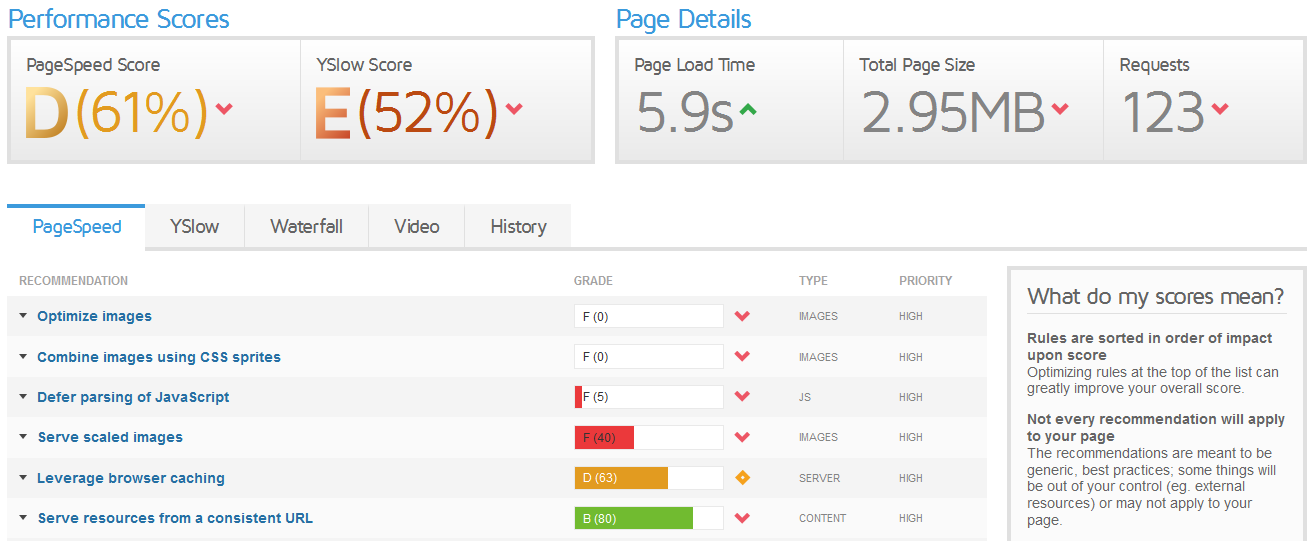Expand the Optimize images recommendation triangle
The height and width of the screenshot is (541, 1313).
[x=23, y=316]
